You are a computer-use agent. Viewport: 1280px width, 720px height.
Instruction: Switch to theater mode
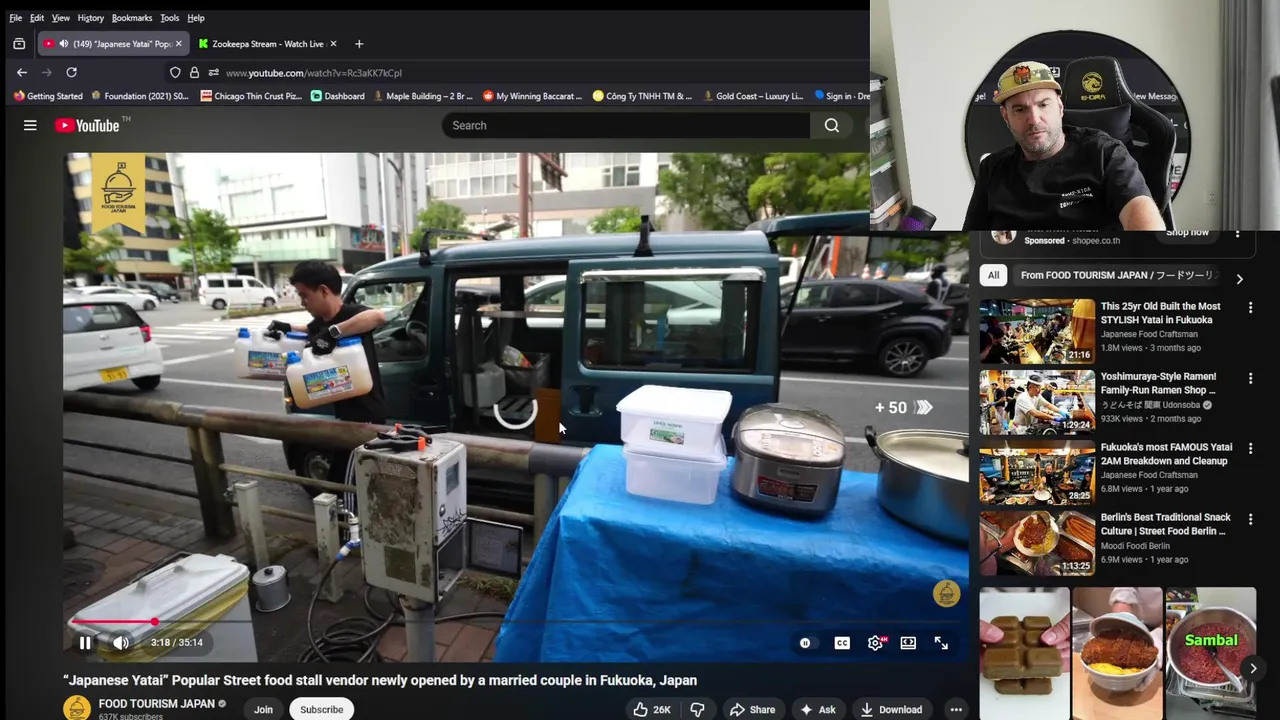[908, 643]
